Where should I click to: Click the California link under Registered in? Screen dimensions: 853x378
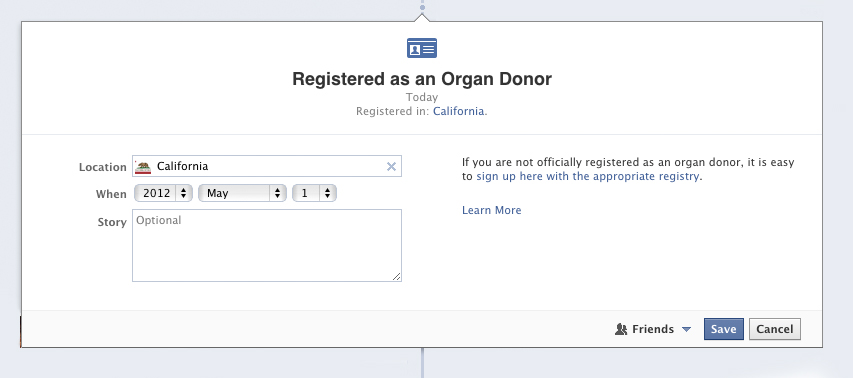[x=459, y=111]
